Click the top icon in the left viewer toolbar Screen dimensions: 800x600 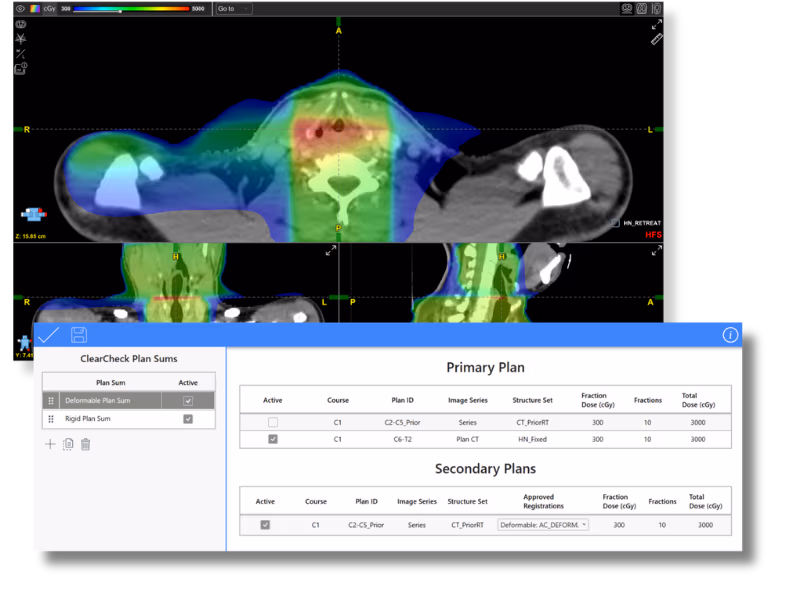point(21,24)
